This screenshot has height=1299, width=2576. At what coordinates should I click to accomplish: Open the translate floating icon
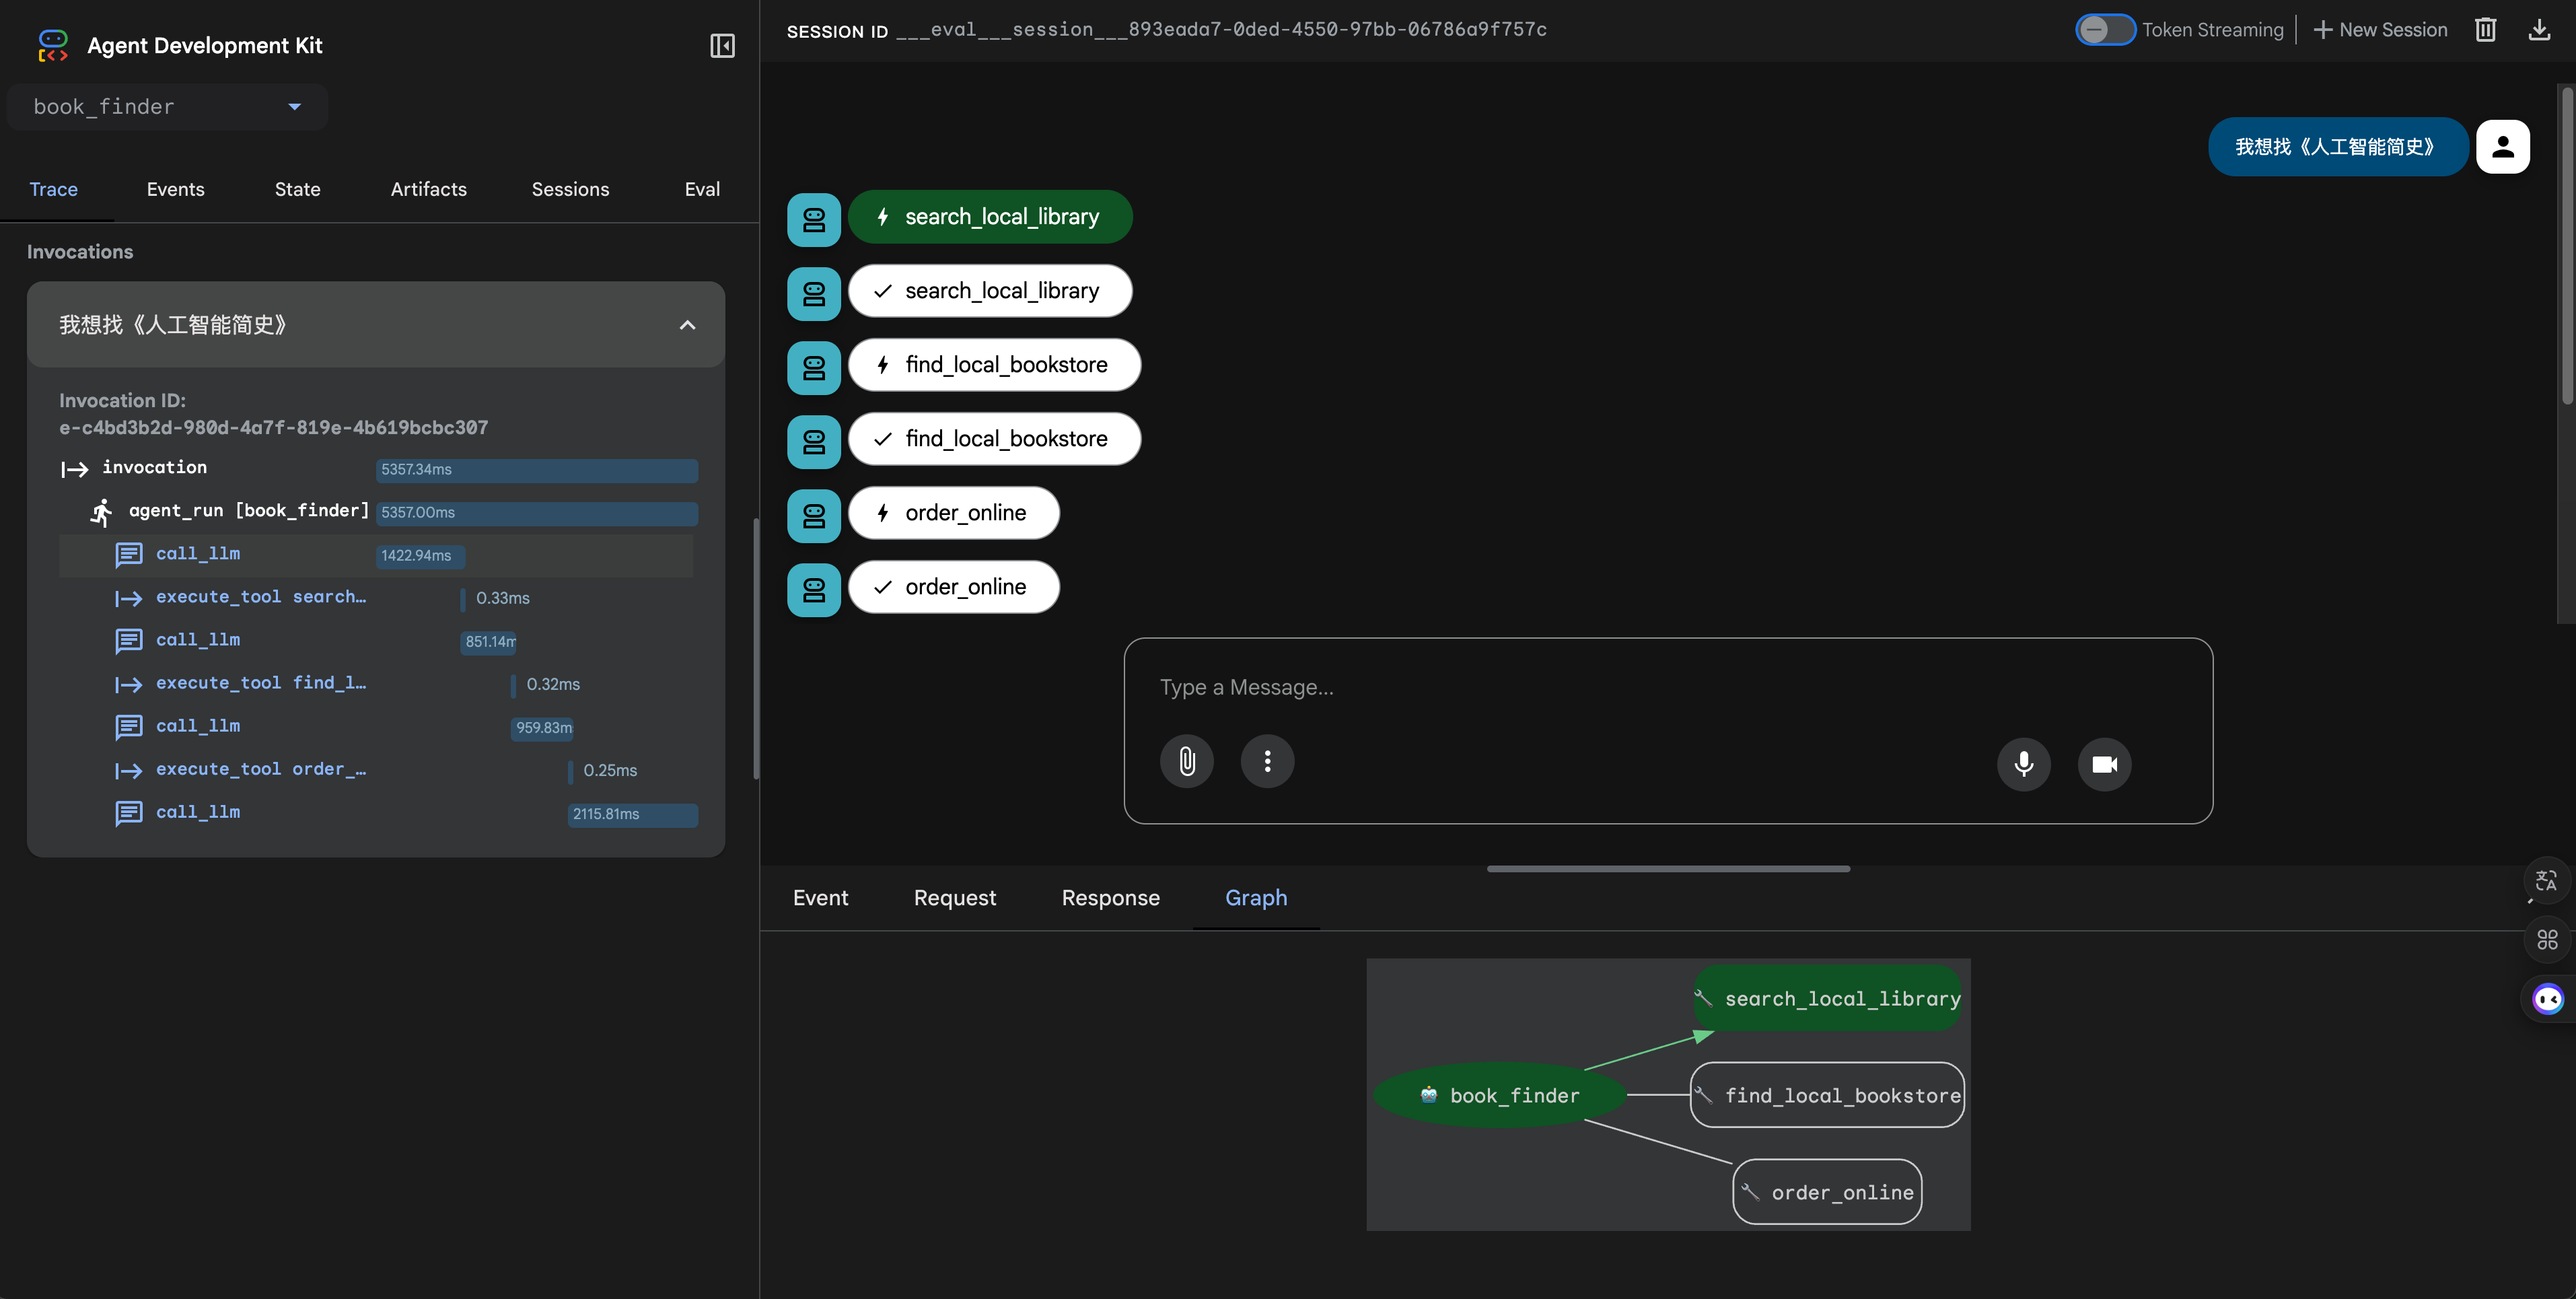click(x=2547, y=881)
